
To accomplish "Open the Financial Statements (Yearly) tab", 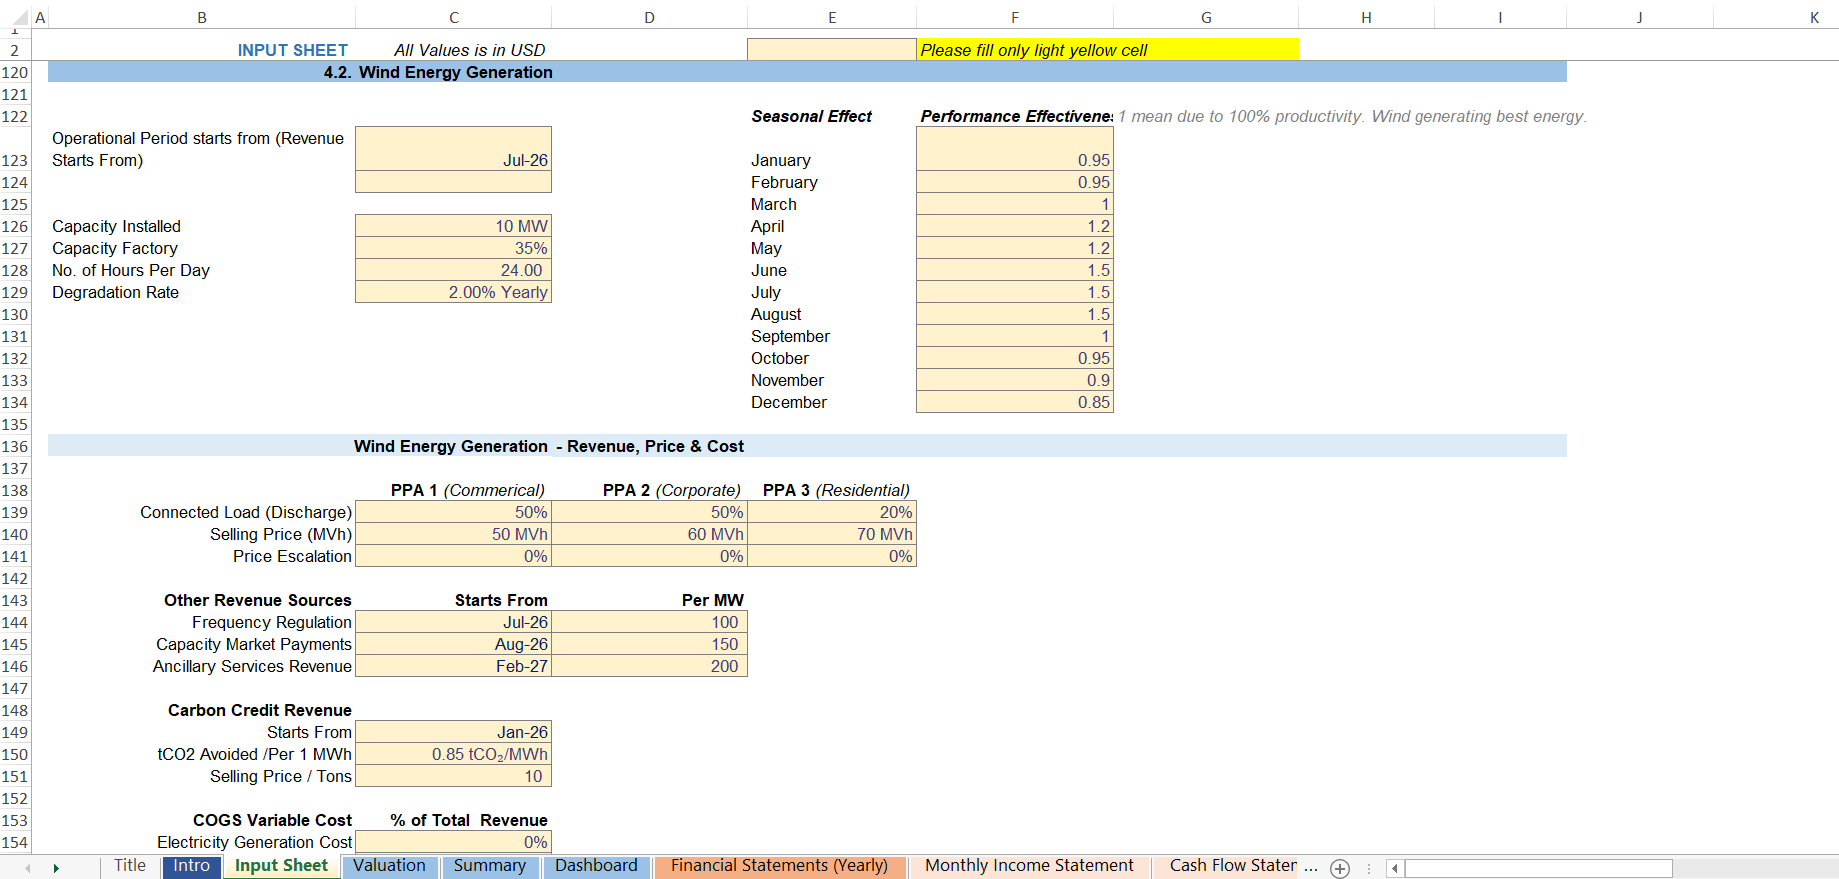I will (779, 866).
